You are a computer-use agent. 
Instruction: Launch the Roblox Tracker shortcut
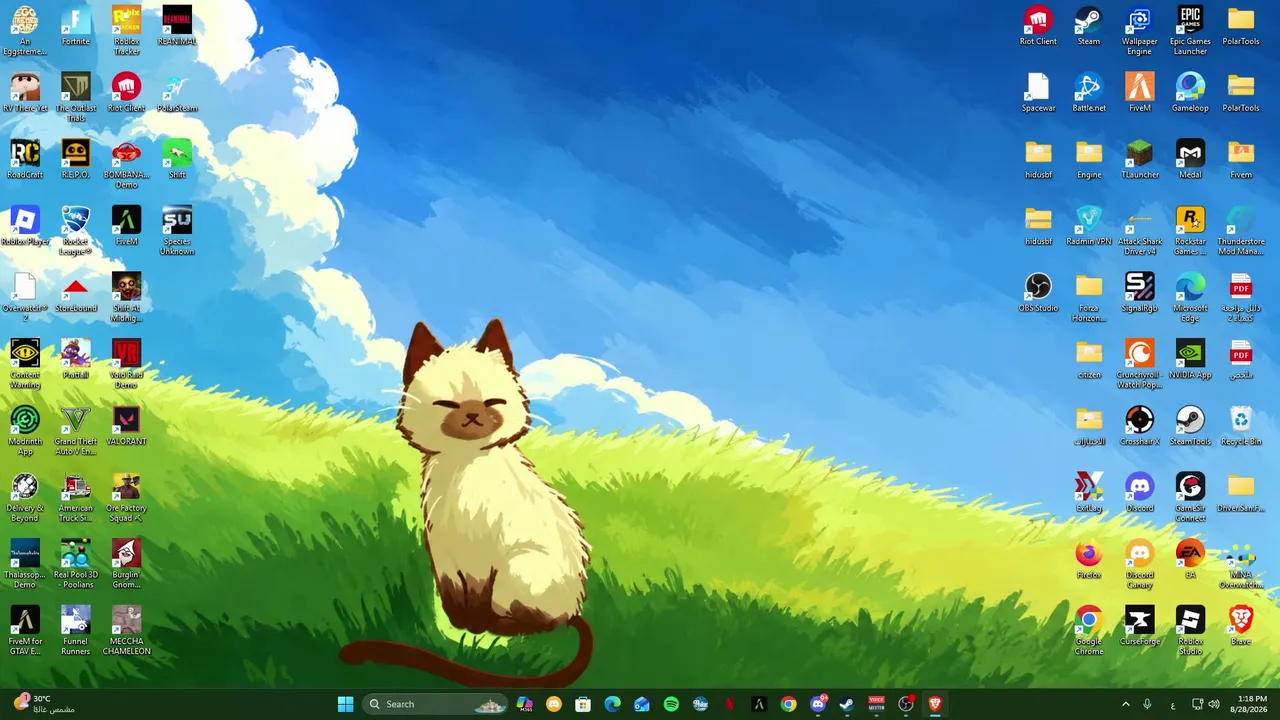point(126,30)
